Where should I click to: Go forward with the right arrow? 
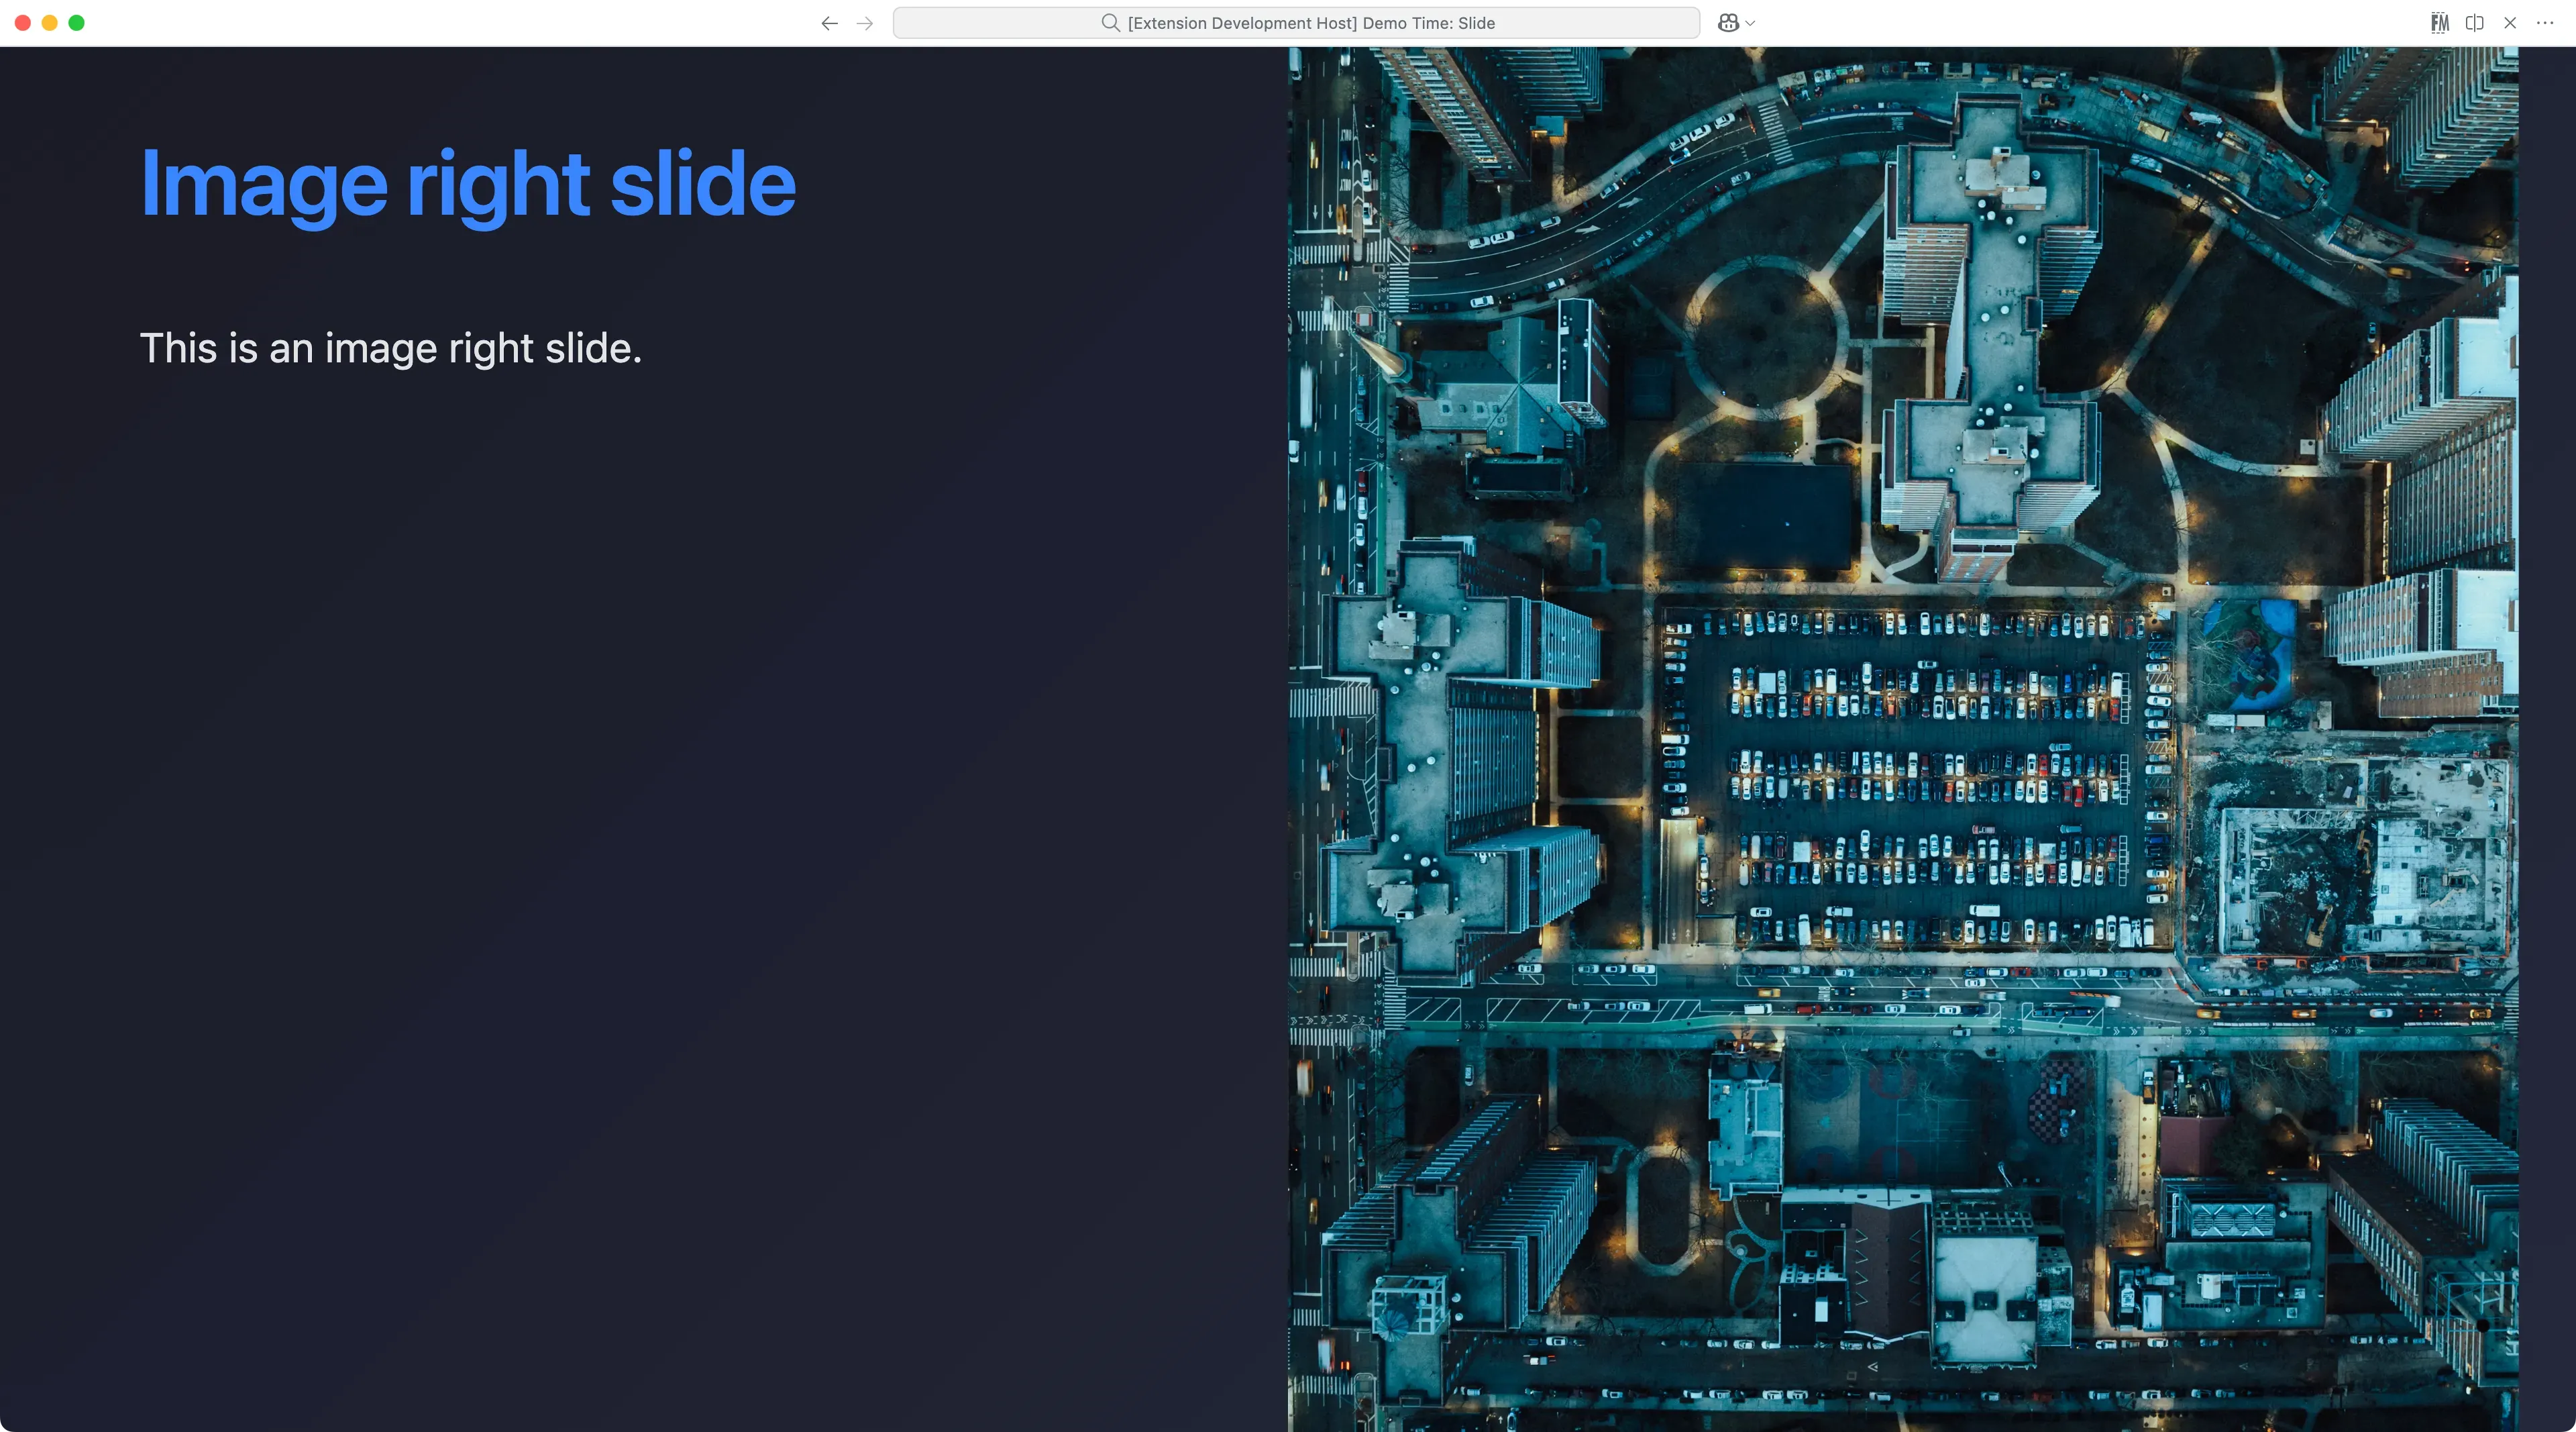865,23
